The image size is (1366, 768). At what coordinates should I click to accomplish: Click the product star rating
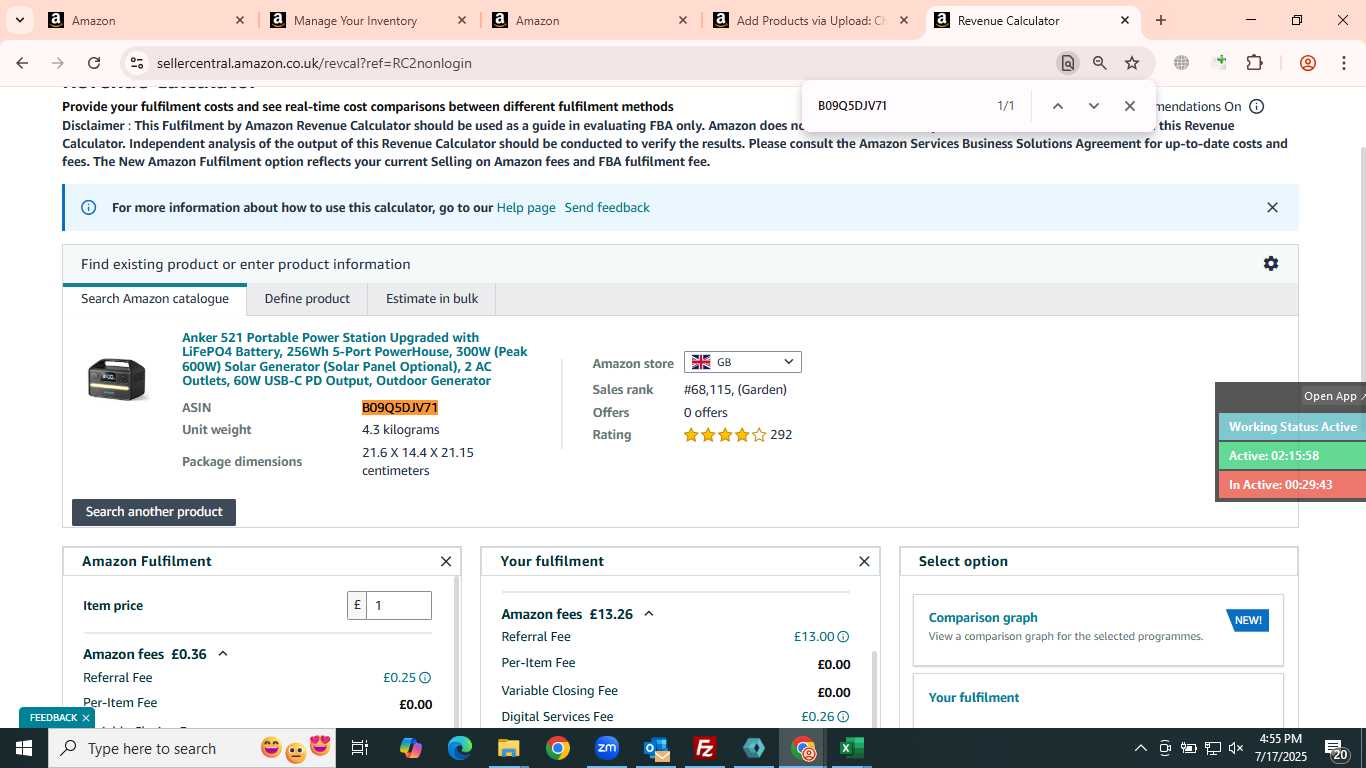(x=725, y=435)
